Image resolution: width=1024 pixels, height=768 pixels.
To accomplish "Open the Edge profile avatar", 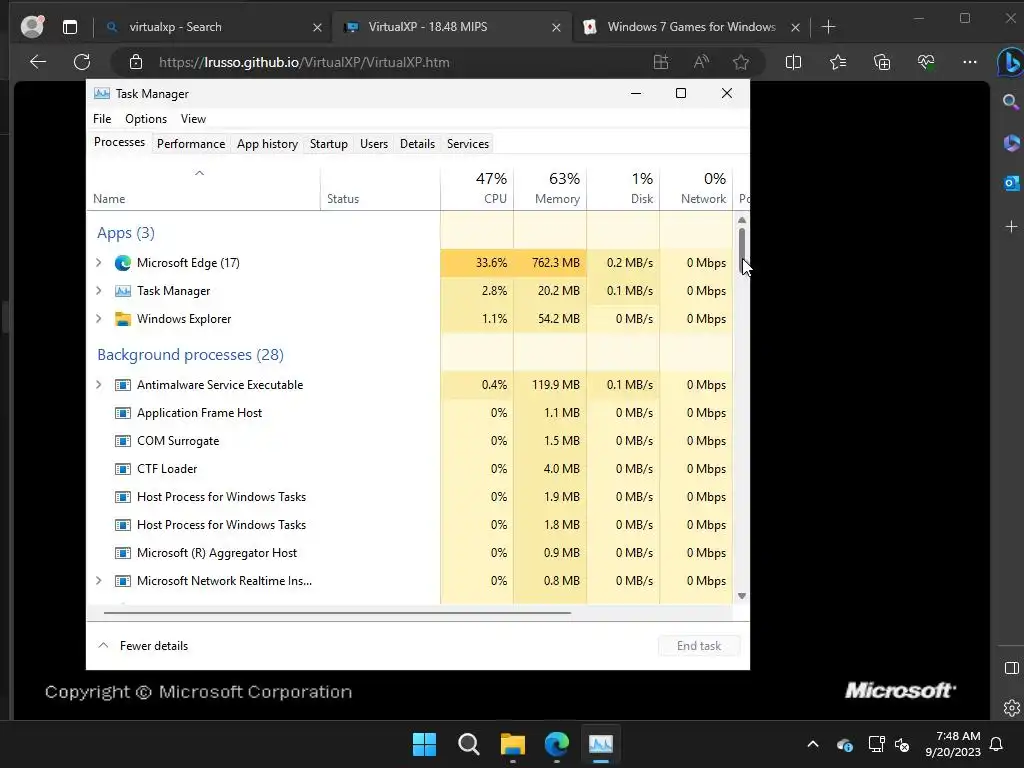I will (32, 26).
